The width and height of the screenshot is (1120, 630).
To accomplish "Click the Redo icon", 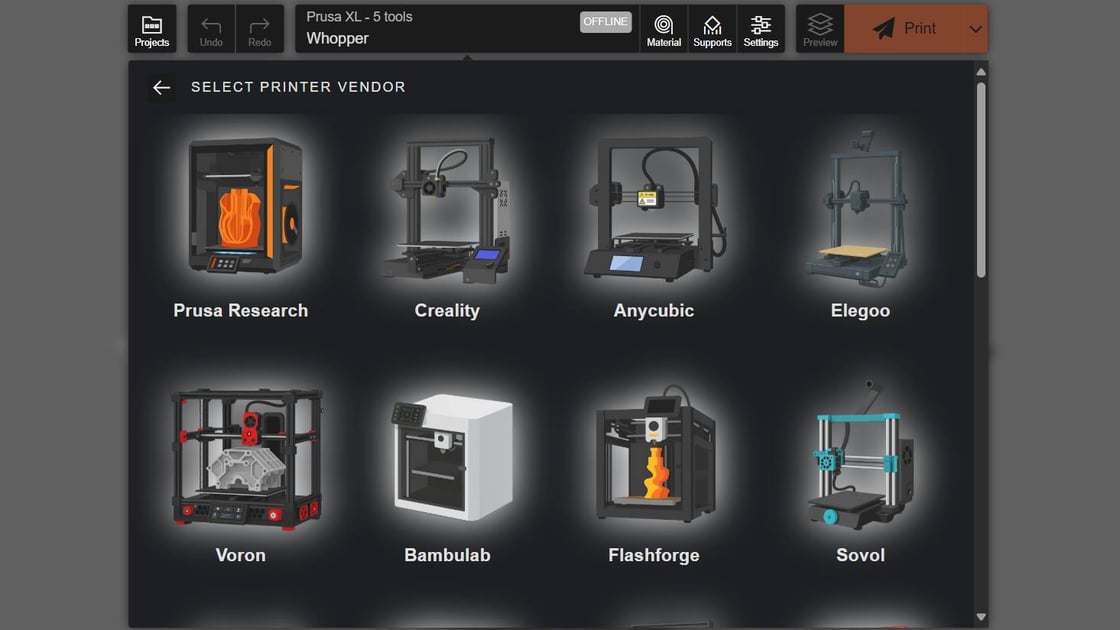I will (x=258, y=28).
